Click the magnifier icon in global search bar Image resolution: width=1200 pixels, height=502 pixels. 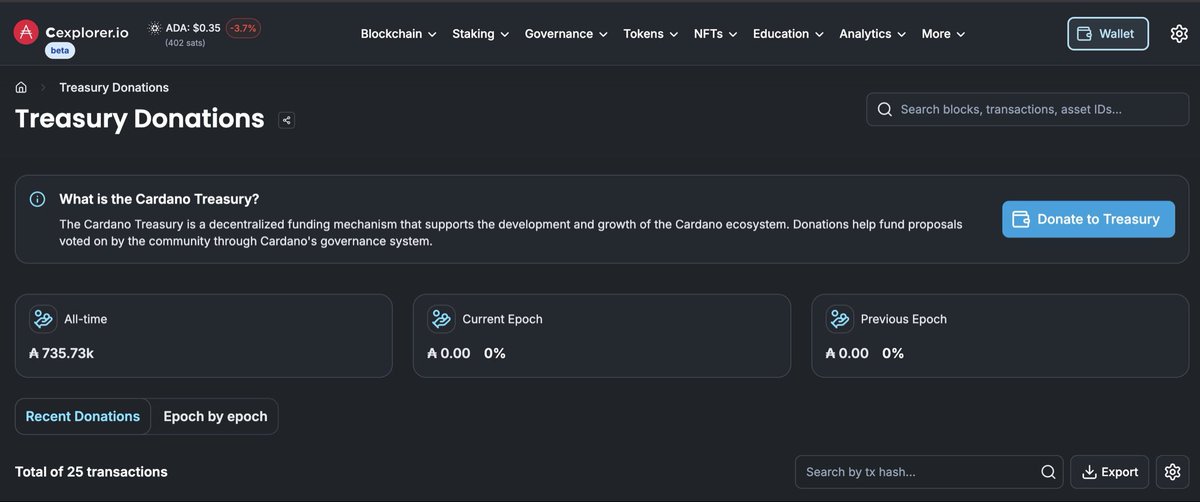[884, 109]
